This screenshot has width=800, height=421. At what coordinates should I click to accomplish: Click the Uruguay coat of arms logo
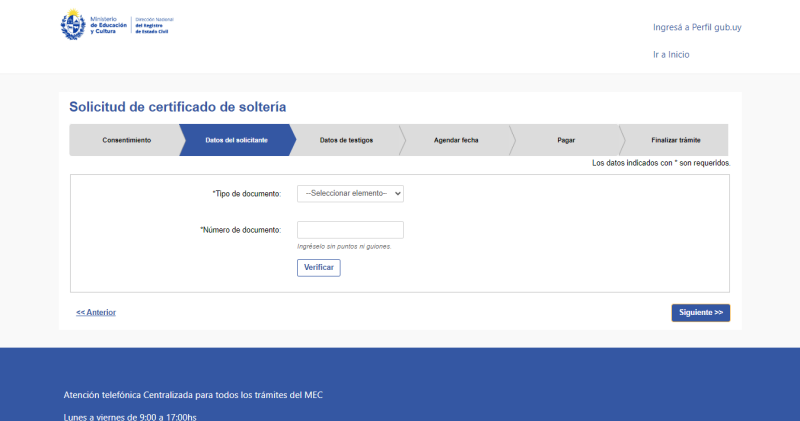point(73,25)
